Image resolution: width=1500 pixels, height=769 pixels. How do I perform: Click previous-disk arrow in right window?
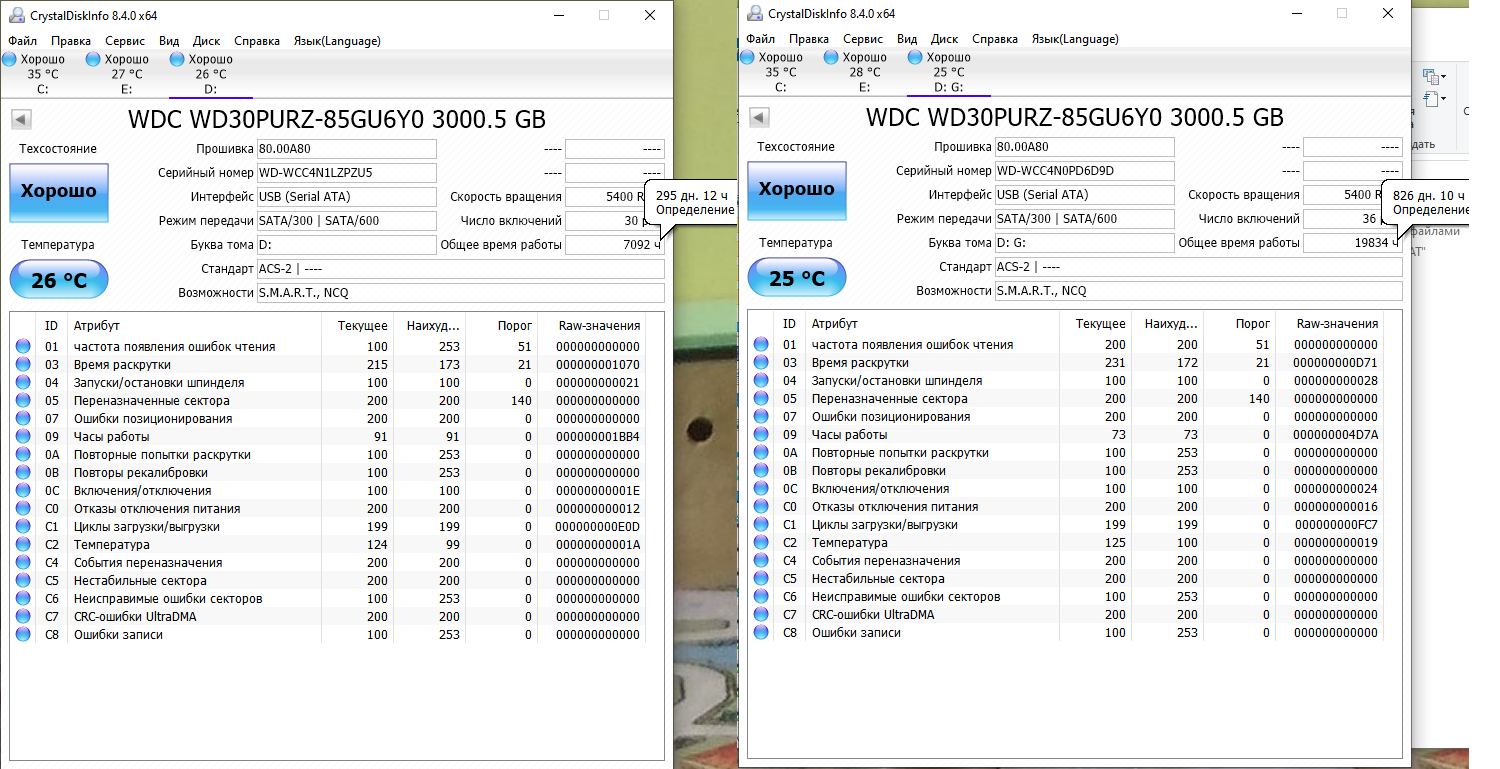click(757, 118)
